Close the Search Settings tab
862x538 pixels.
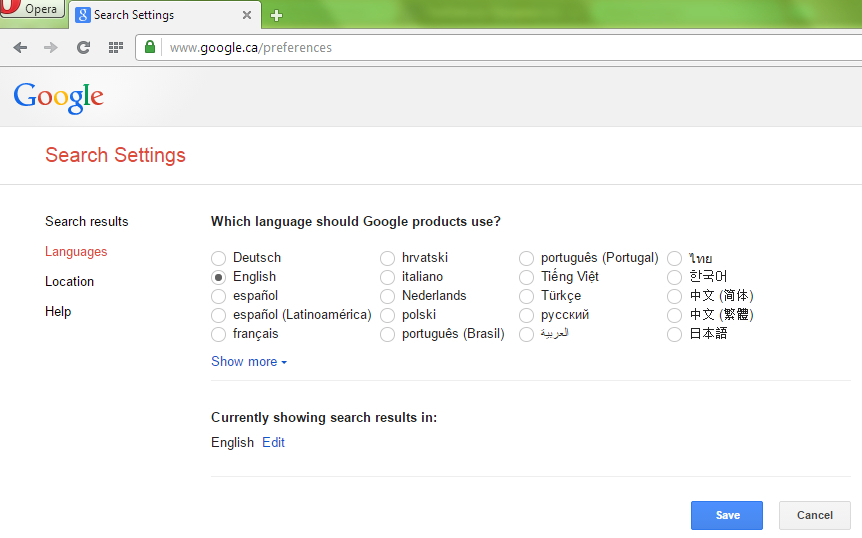click(247, 15)
